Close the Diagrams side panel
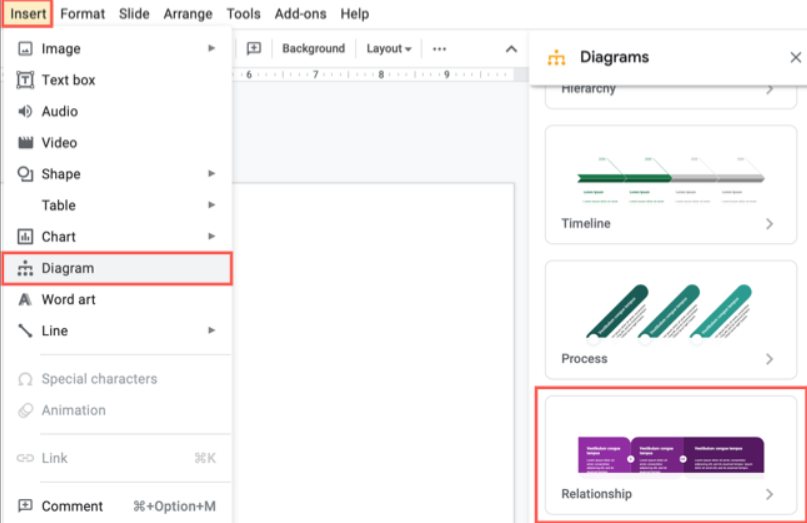Screen dimensions: 807x523 click(x=795, y=58)
